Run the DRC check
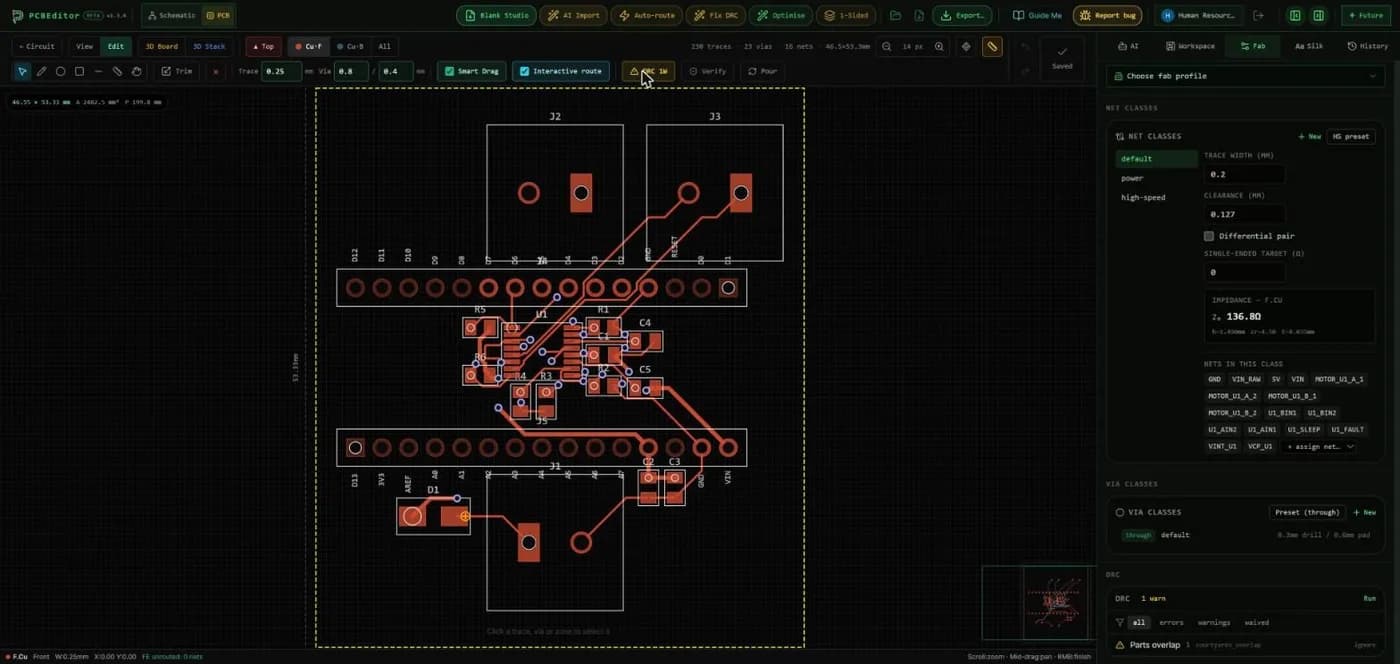This screenshot has height=664, width=1400. [1370, 598]
